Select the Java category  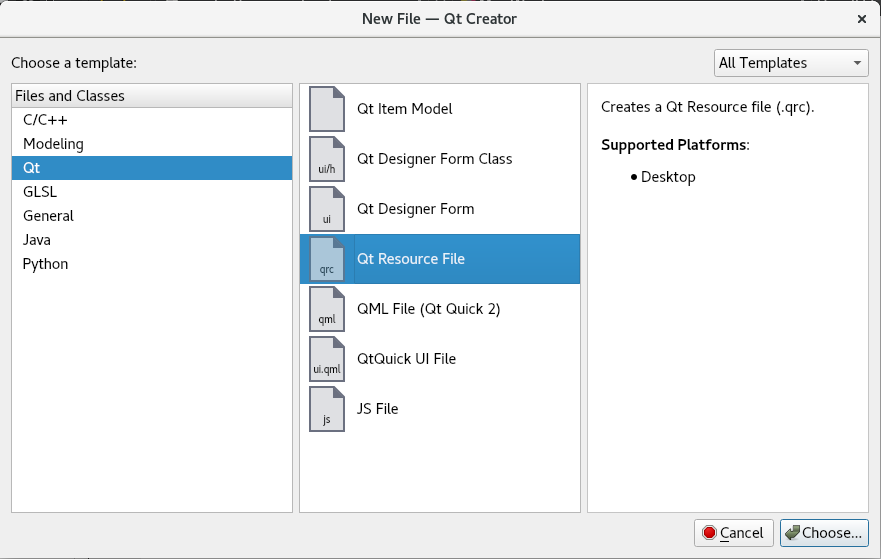click(x=152, y=240)
